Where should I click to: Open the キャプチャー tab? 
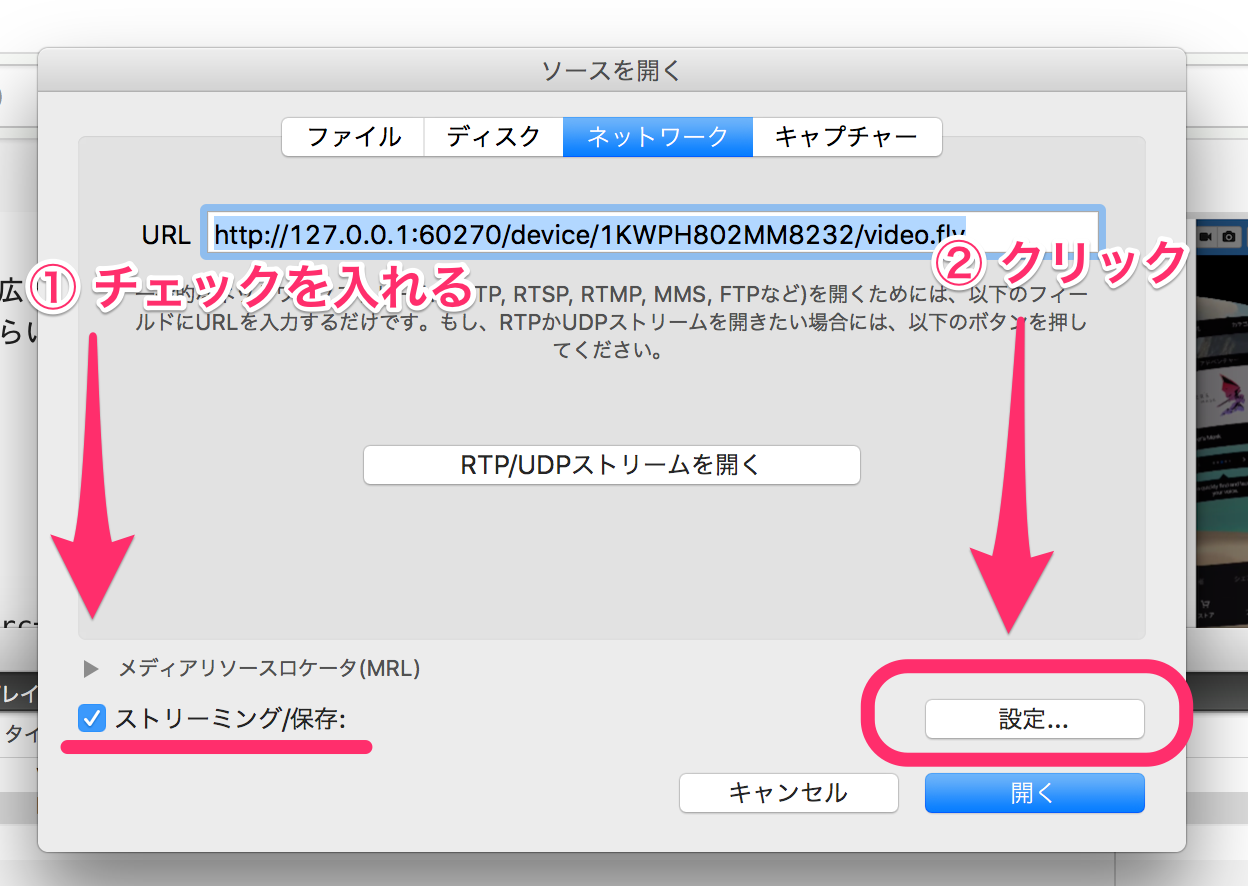[x=846, y=137]
